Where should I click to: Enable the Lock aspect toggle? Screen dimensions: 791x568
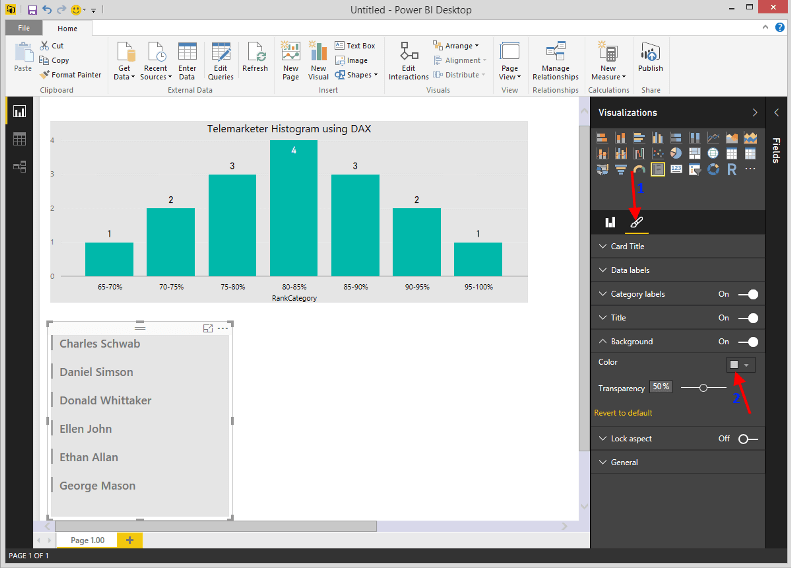(x=748, y=439)
